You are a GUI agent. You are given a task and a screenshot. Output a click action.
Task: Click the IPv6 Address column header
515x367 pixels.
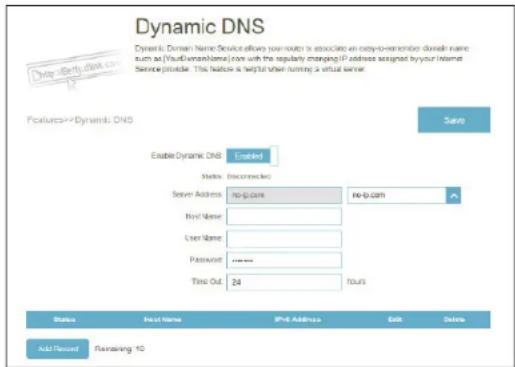(x=298, y=320)
